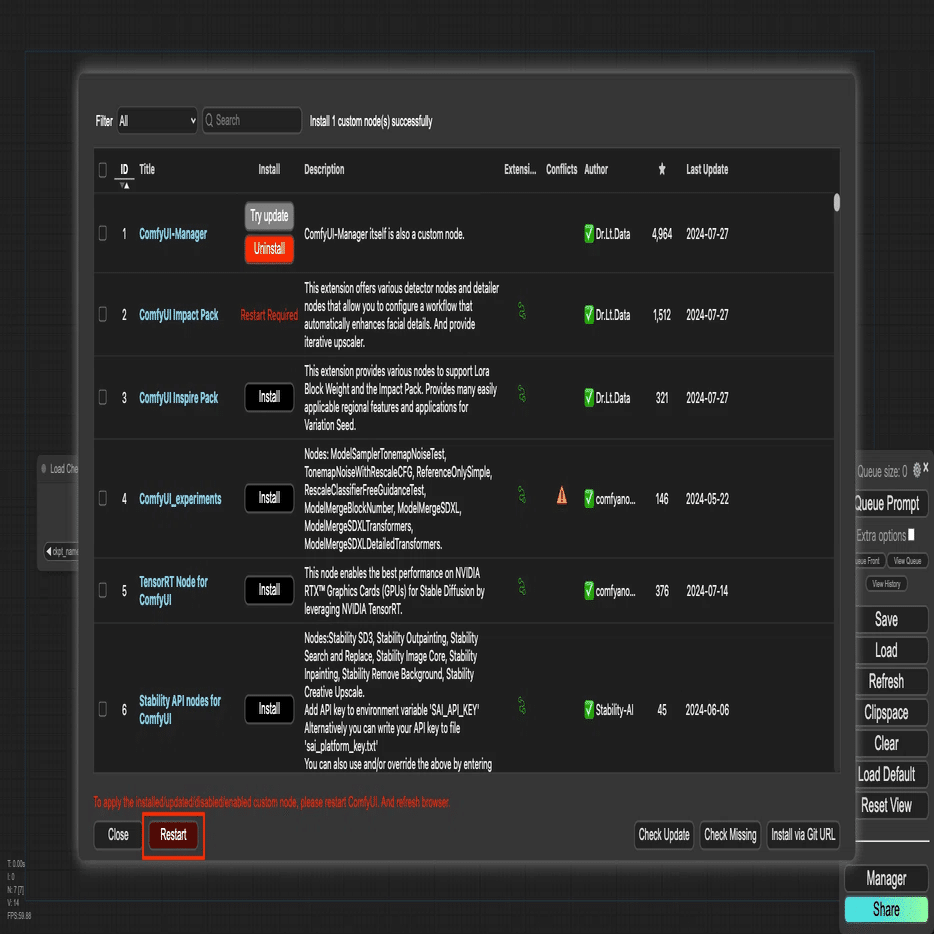The height and width of the screenshot is (934, 934).
Task: Install ComfyUI_experiments
Action: click(269, 498)
